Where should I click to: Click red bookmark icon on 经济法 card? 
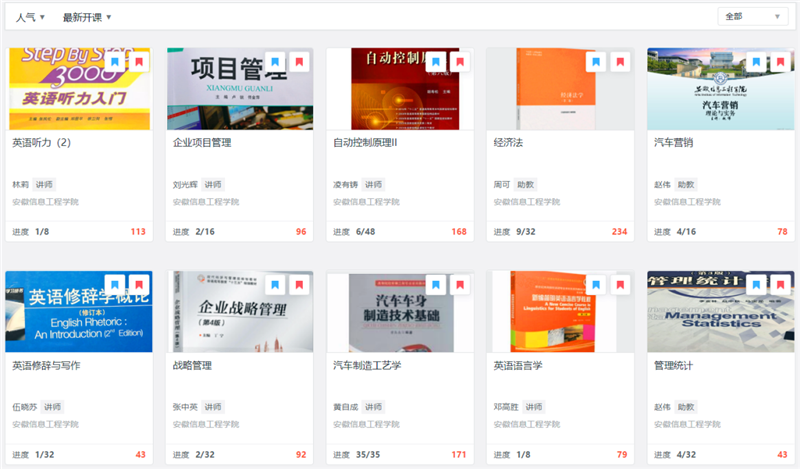pyautogui.click(x=620, y=62)
